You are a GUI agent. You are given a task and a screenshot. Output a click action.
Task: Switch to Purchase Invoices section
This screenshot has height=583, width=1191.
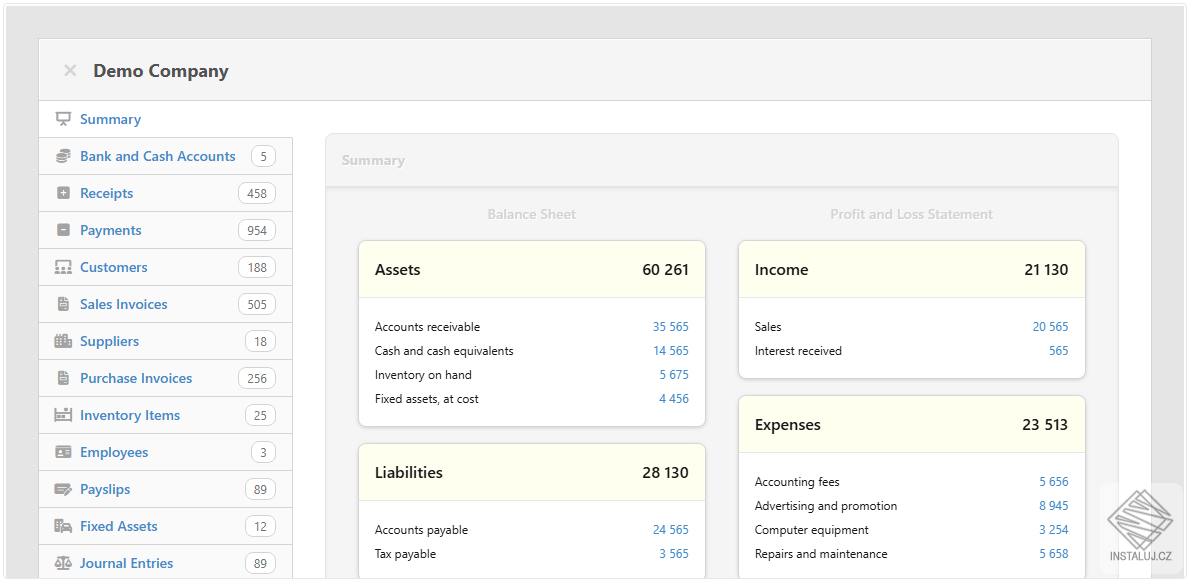(x=135, y=378)
